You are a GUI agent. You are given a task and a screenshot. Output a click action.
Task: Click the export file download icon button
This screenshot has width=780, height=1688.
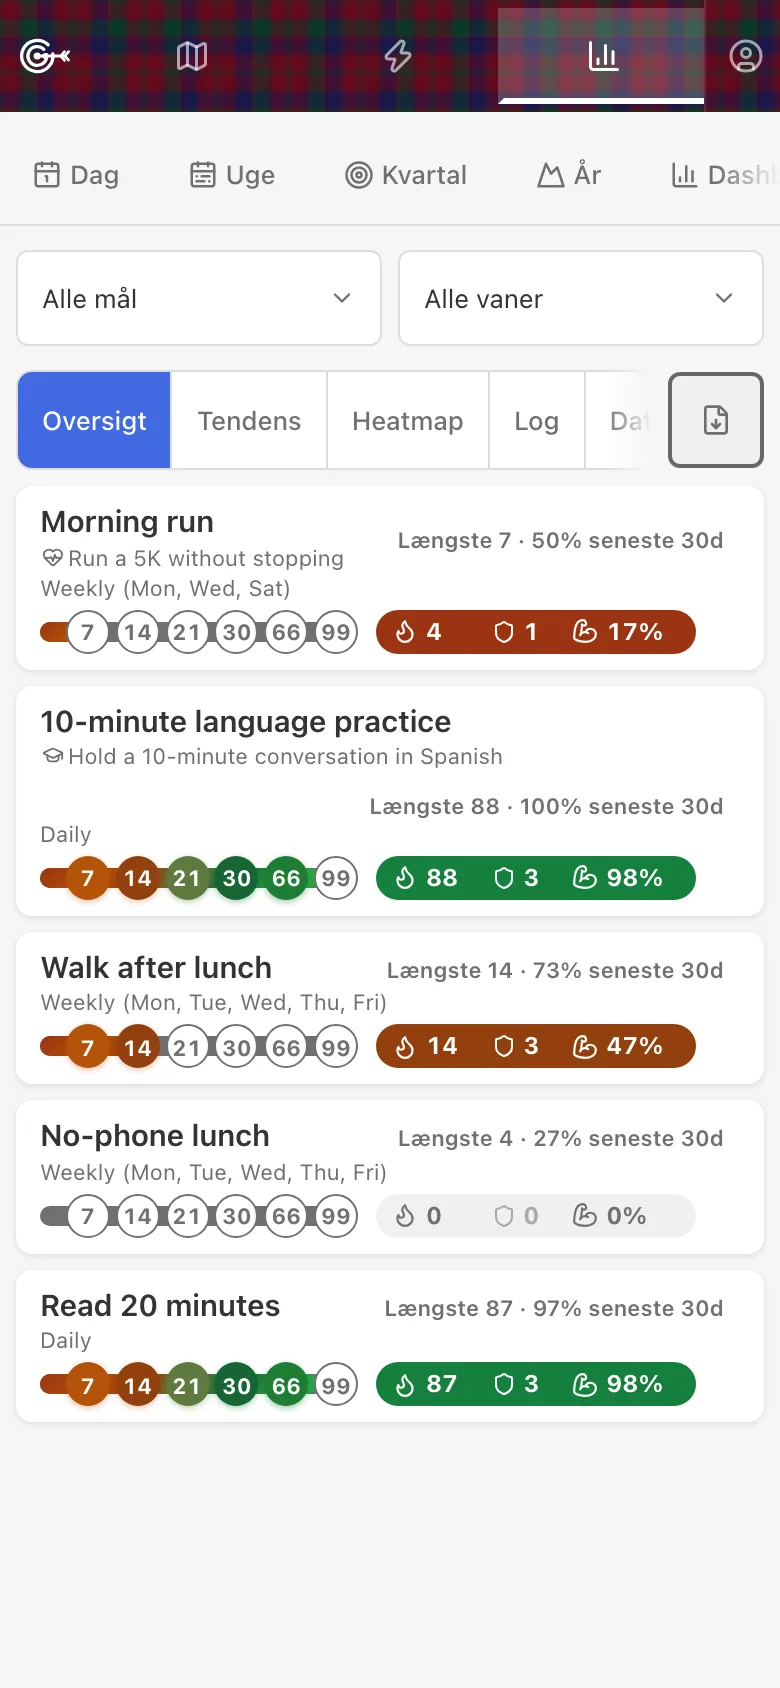click(x=716, y=420)
